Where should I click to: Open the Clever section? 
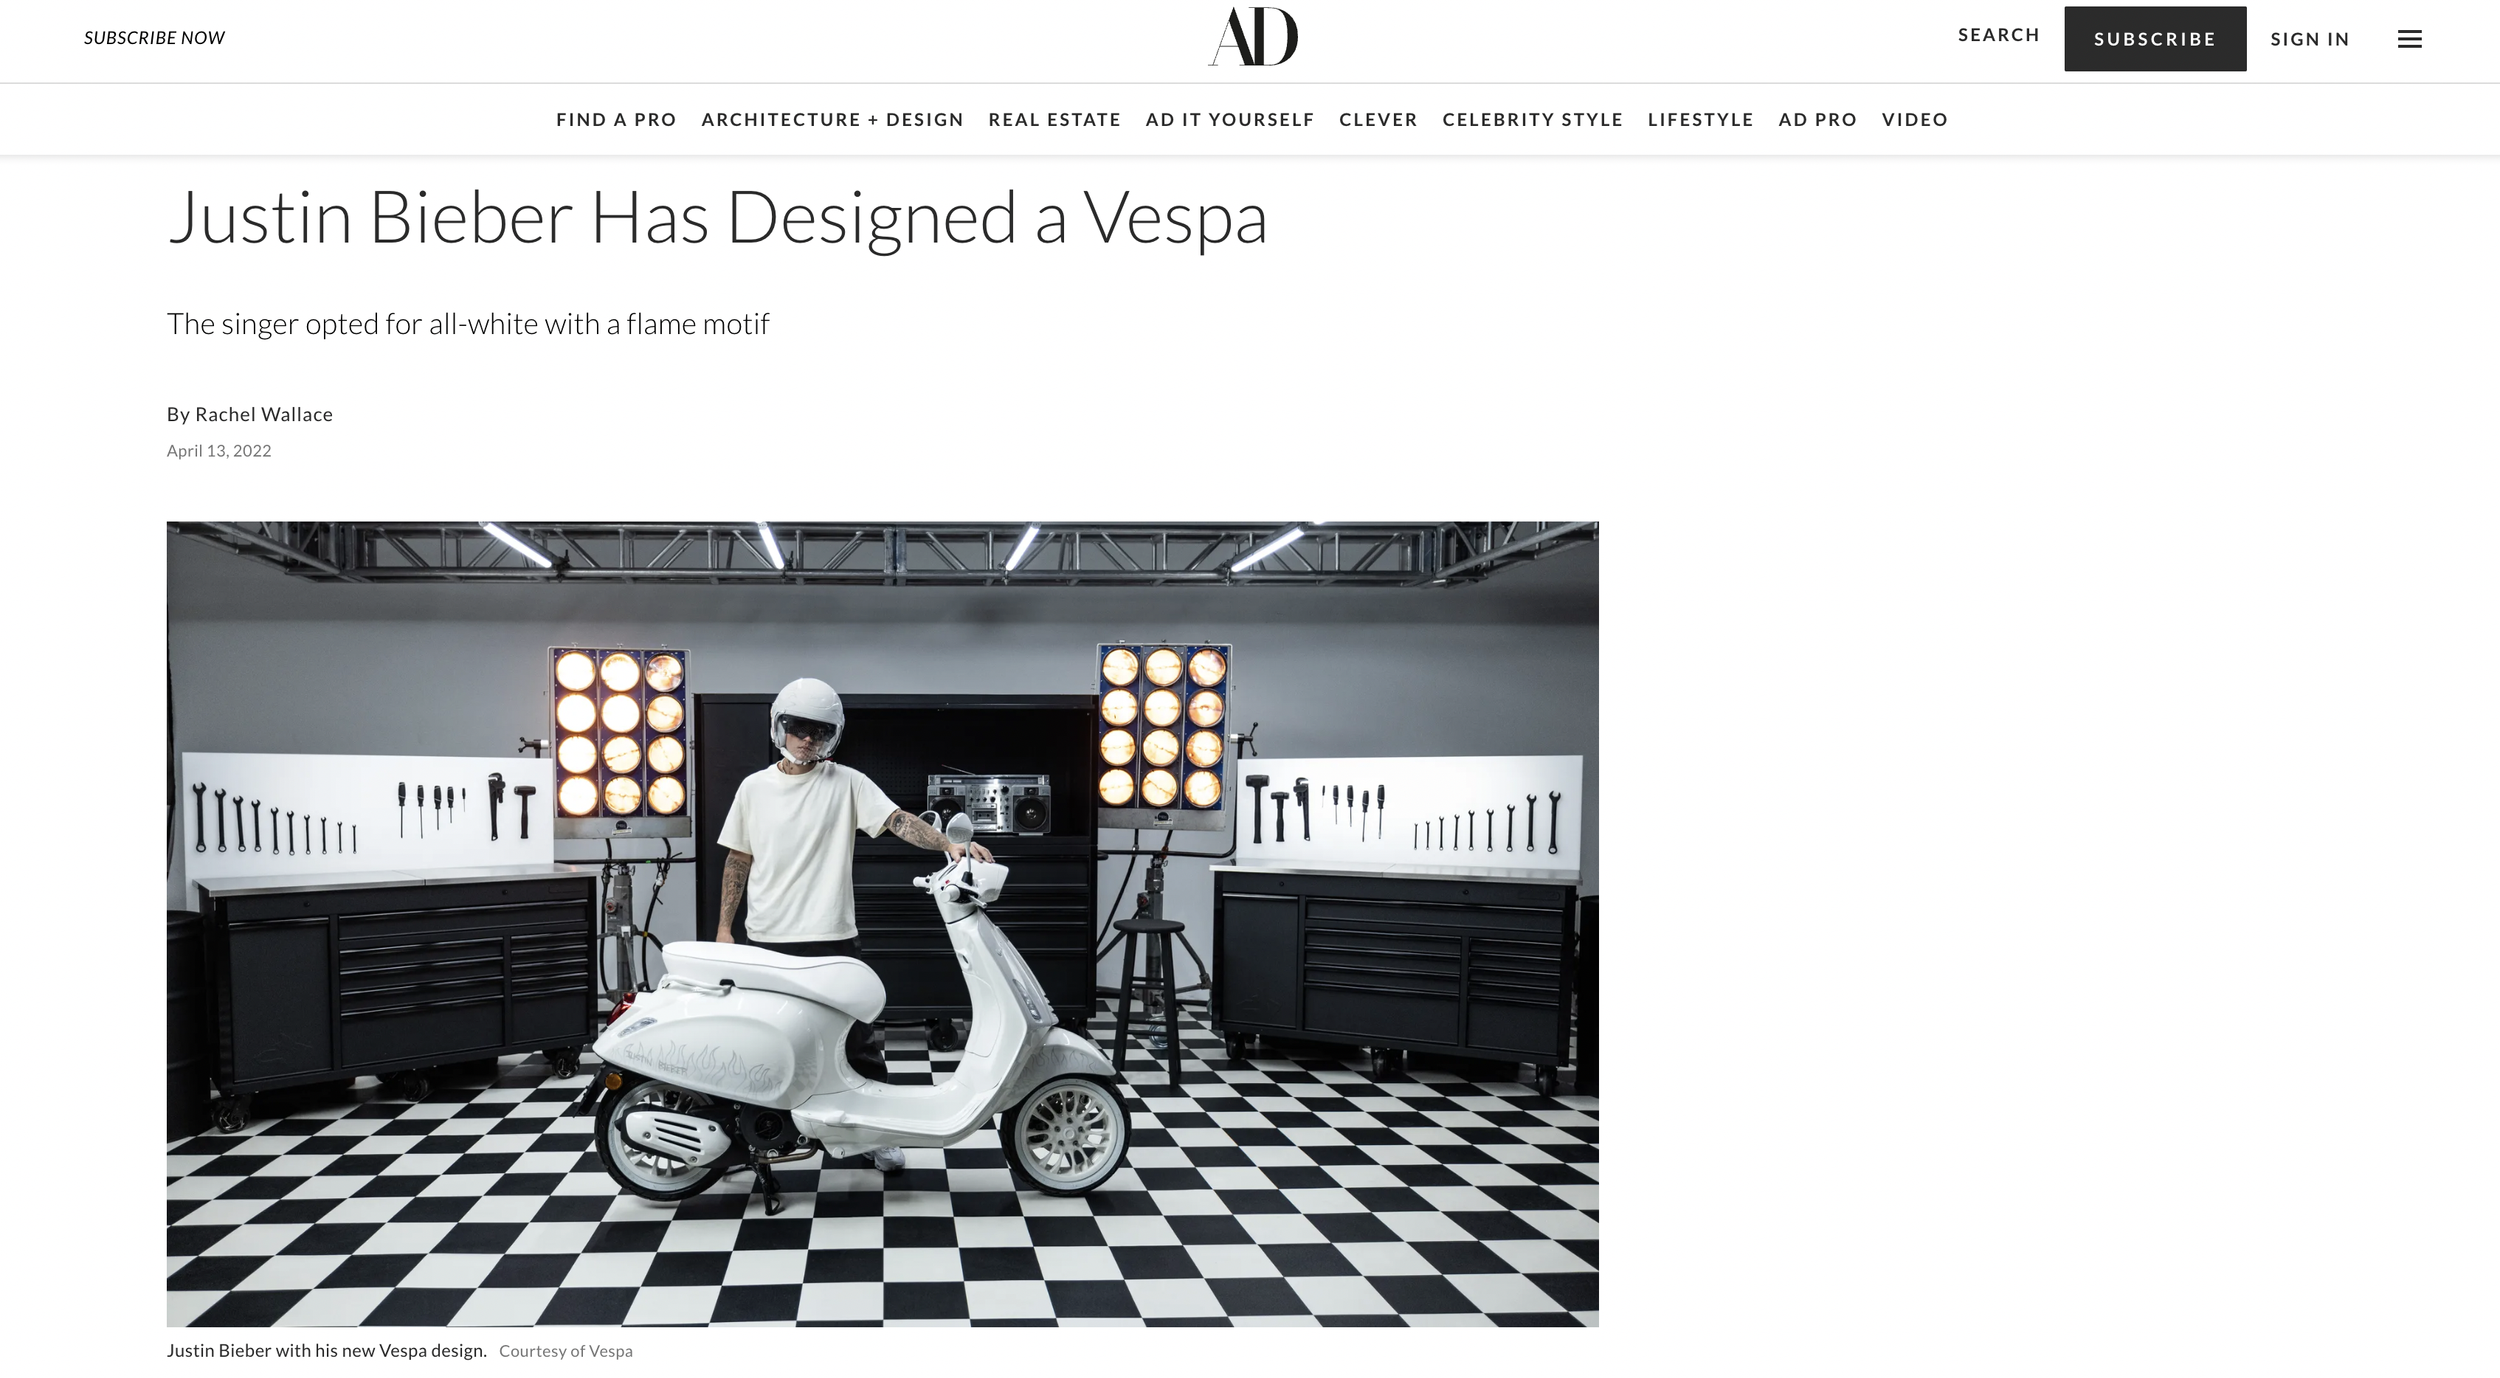(1378, 120)
